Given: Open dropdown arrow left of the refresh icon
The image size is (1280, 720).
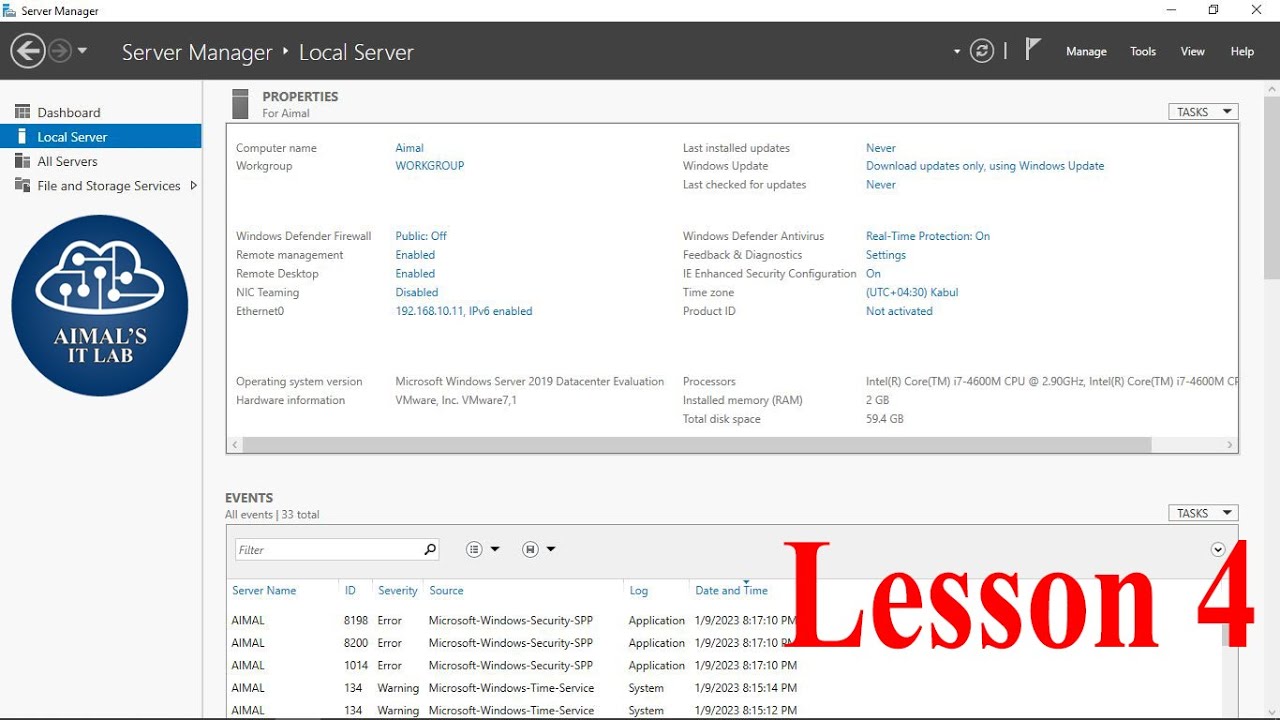Looking at the screenshot, I should tap(957, 52).
